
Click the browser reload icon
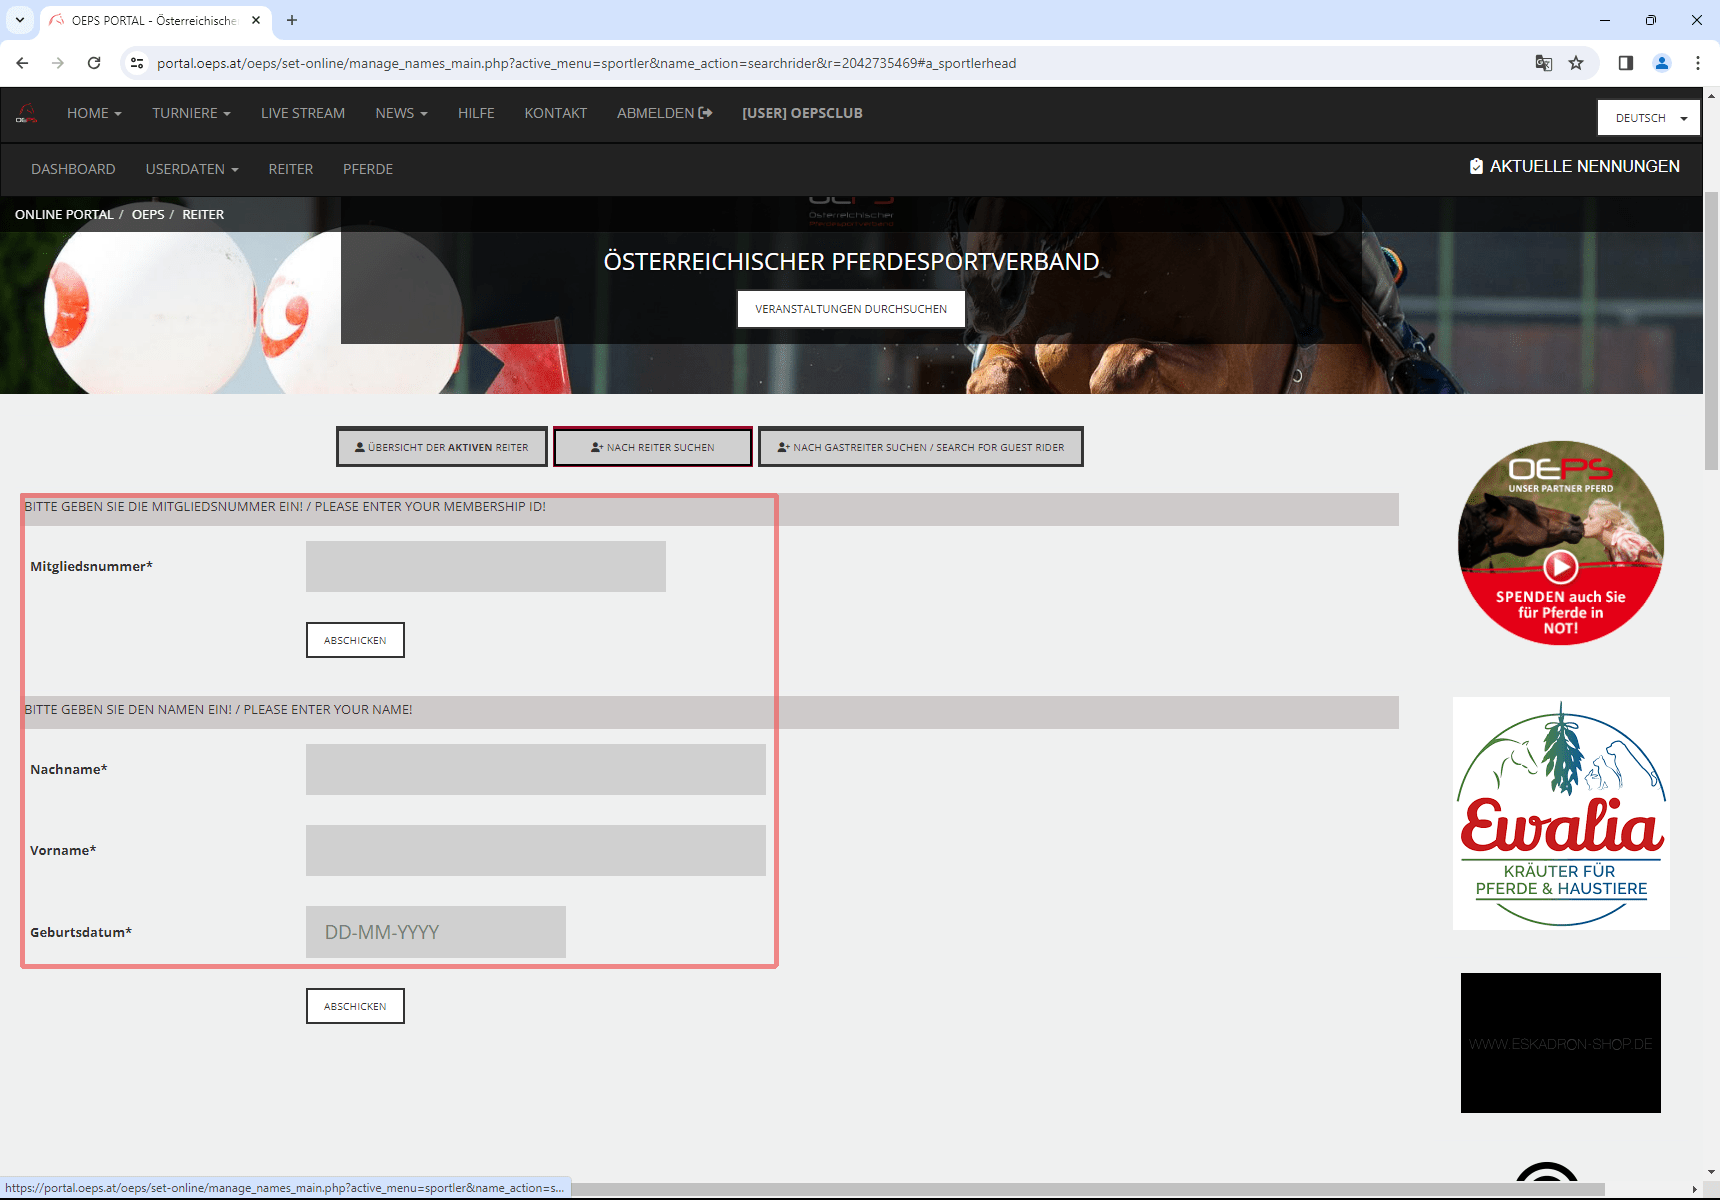coord(94,63)
